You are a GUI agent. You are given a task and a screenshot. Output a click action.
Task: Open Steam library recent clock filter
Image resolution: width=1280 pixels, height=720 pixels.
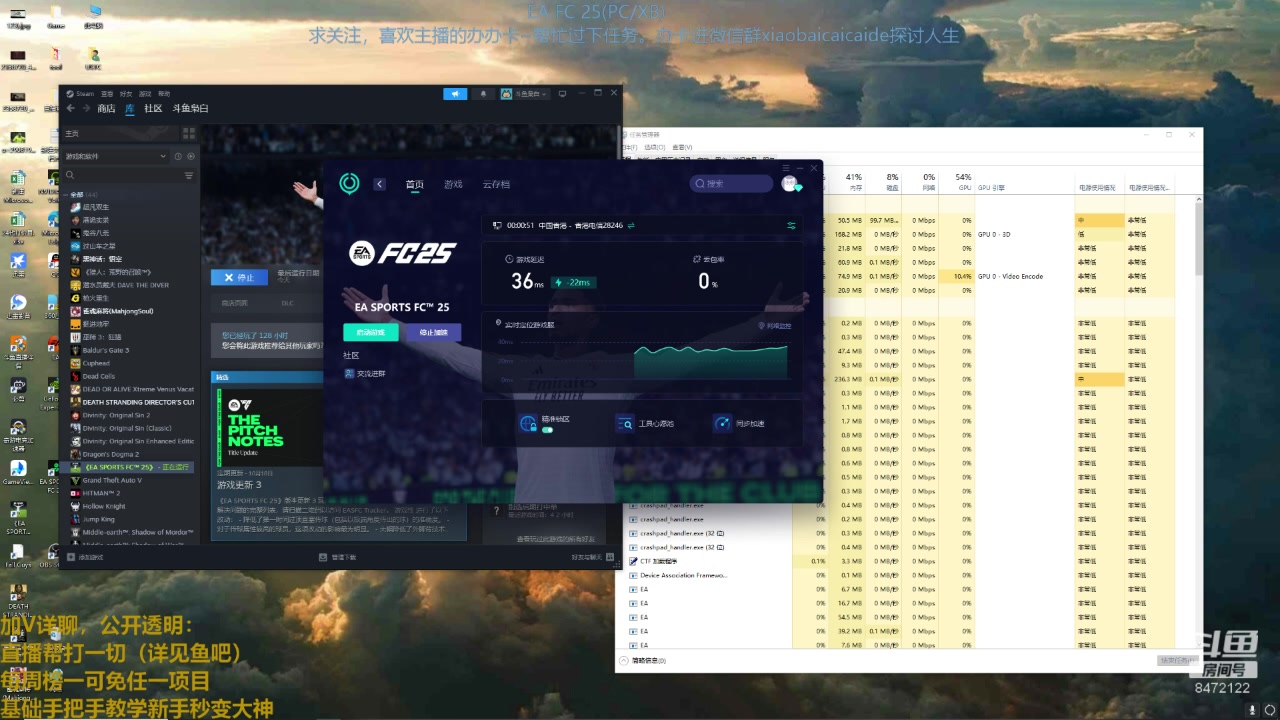tap(178, 156)
